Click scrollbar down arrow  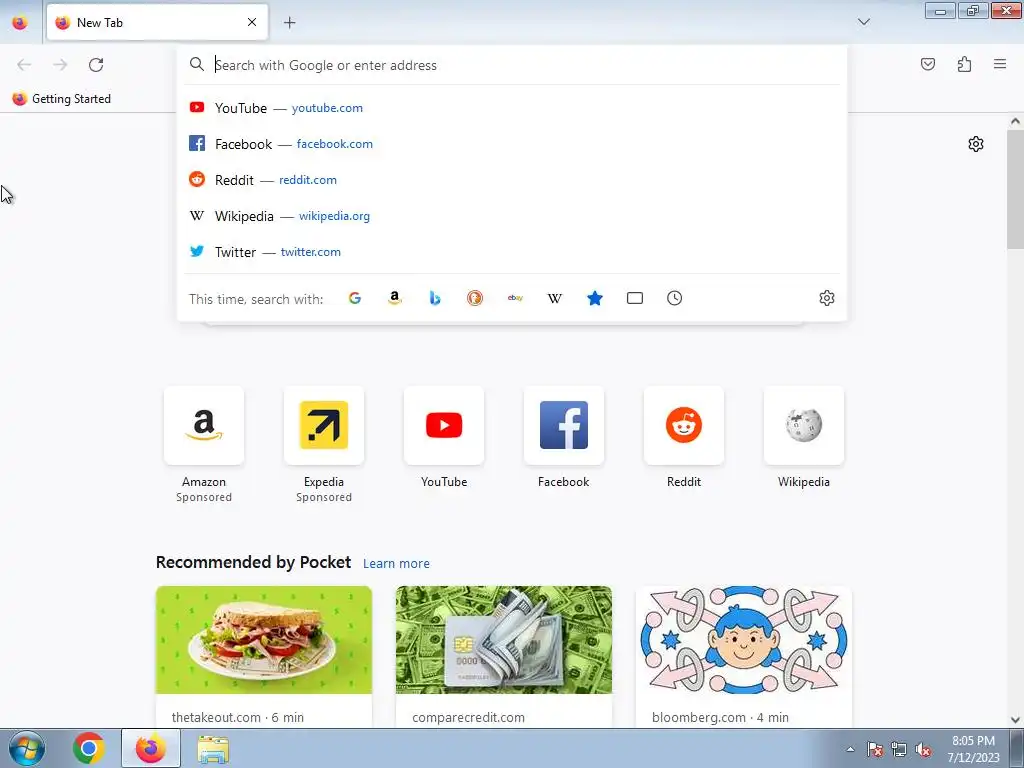click(x=1015, y=720)
